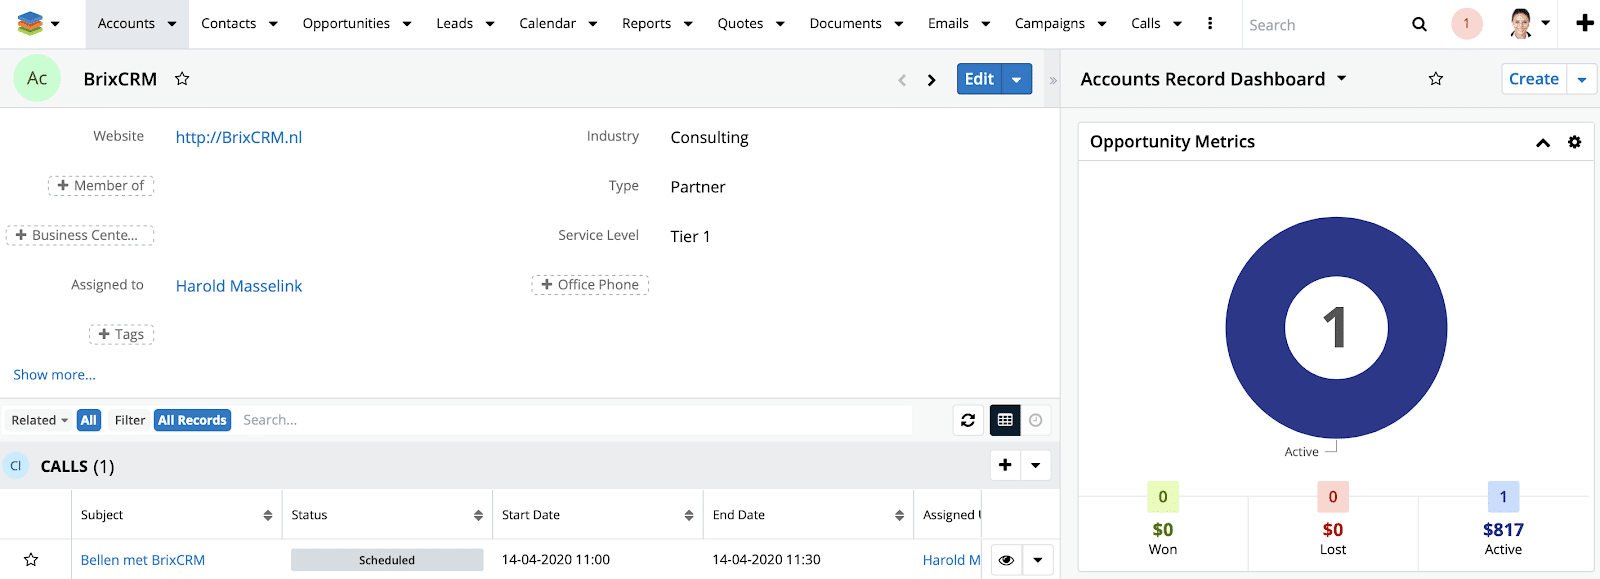
Task: Open the Accounts Record Dashboard title dropdown
Action: click(x=1342, y=78)
